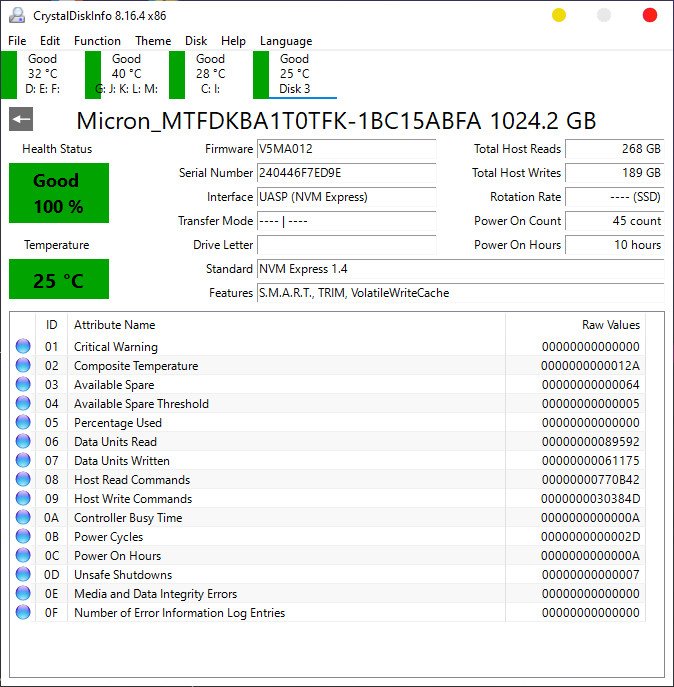Select the Disk 3 tab

(294, 74)
